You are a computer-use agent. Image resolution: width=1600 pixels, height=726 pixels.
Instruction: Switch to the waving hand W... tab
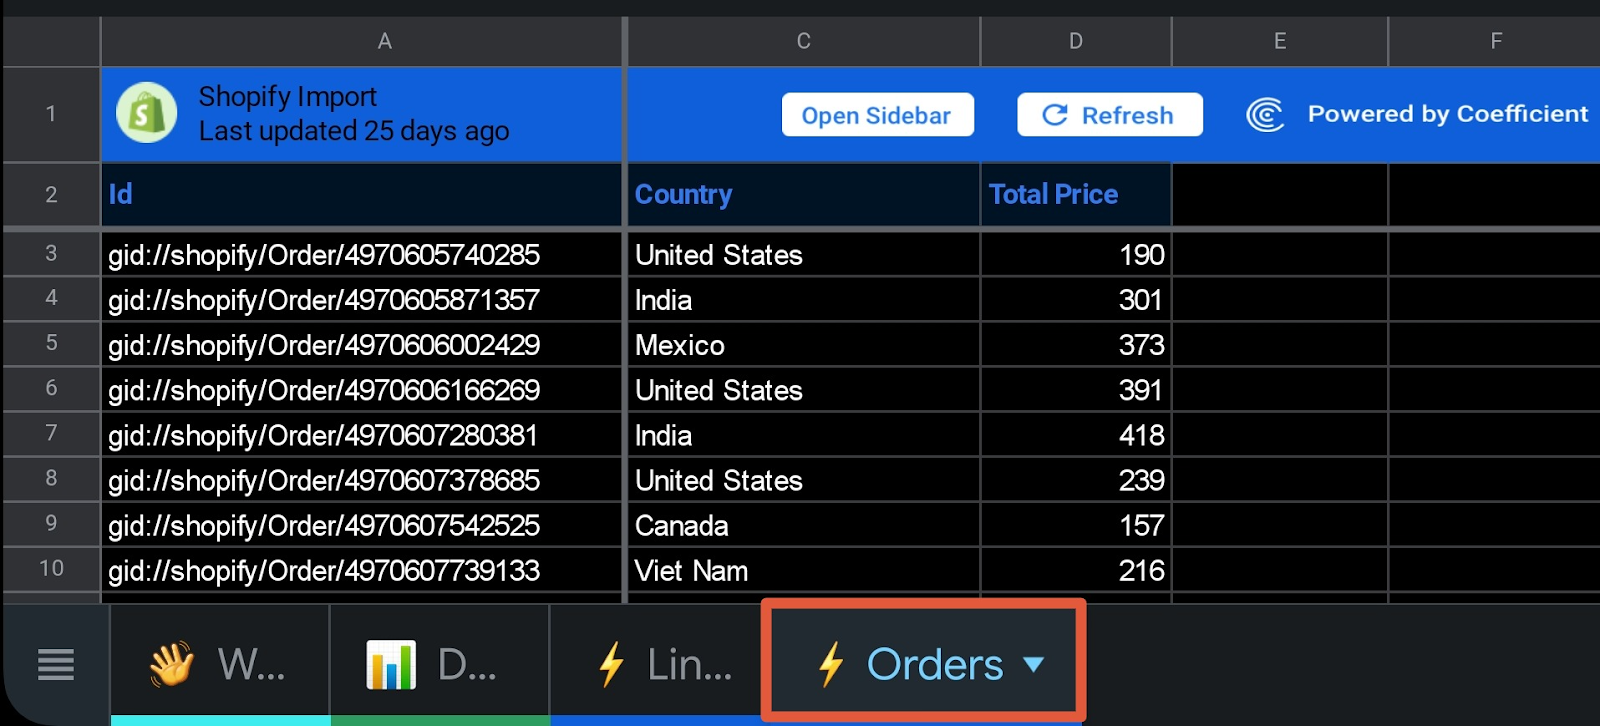[x=220, y=664]
